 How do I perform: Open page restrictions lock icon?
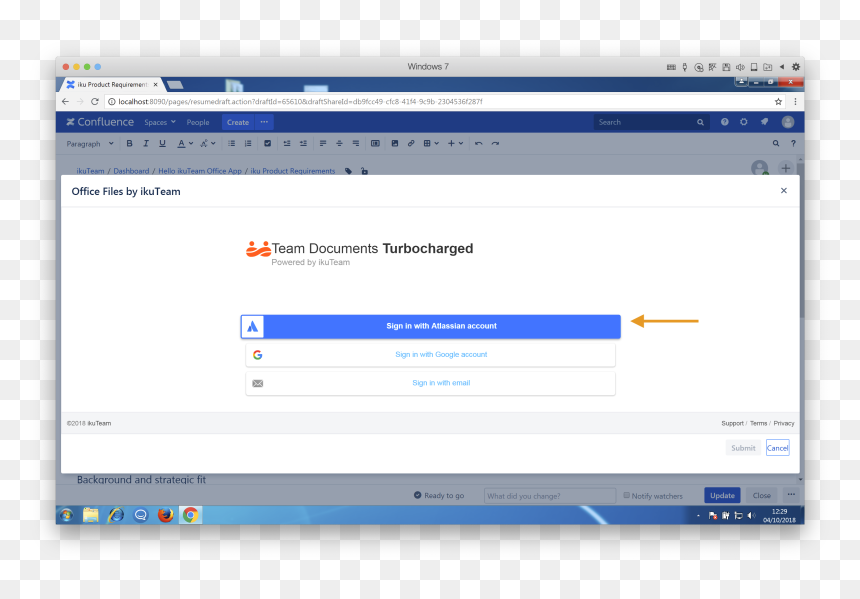tap(364, 171)
